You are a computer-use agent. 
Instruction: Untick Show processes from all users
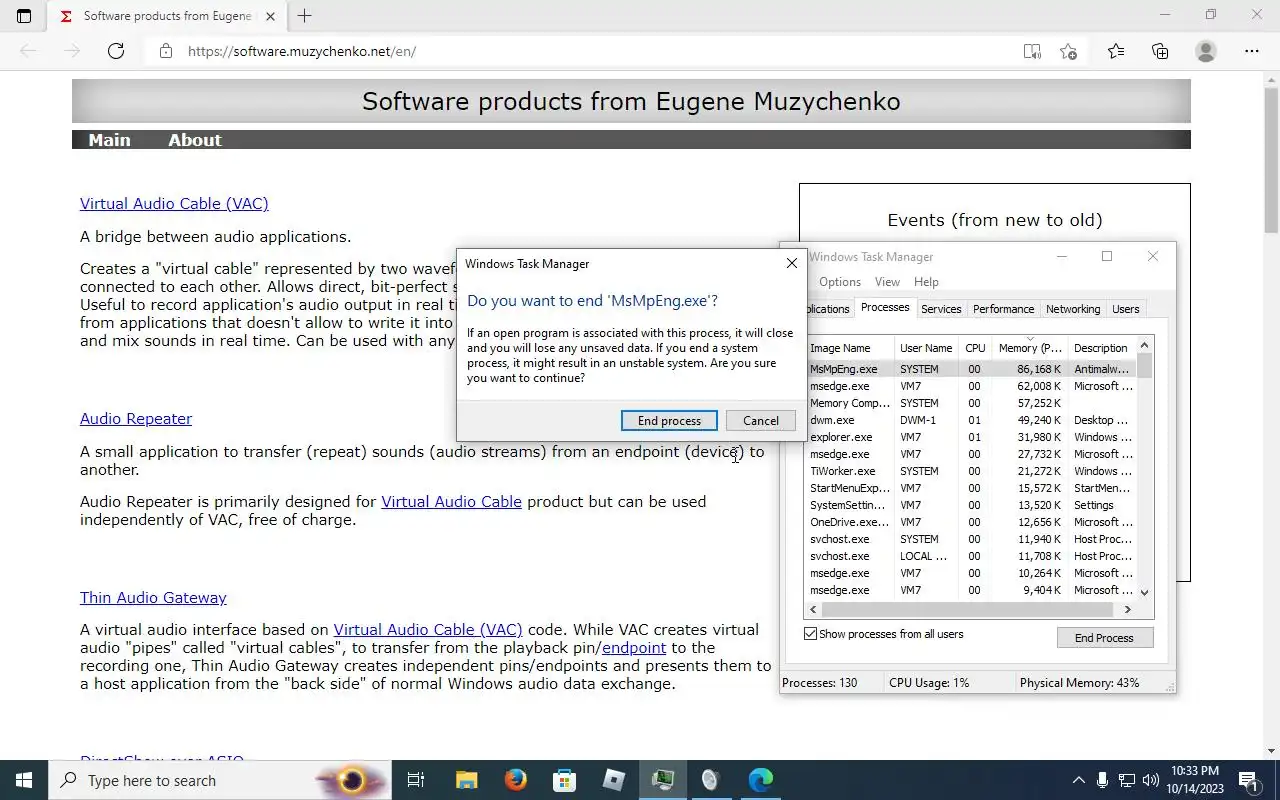pyautogui.click(x=811, y=634)
